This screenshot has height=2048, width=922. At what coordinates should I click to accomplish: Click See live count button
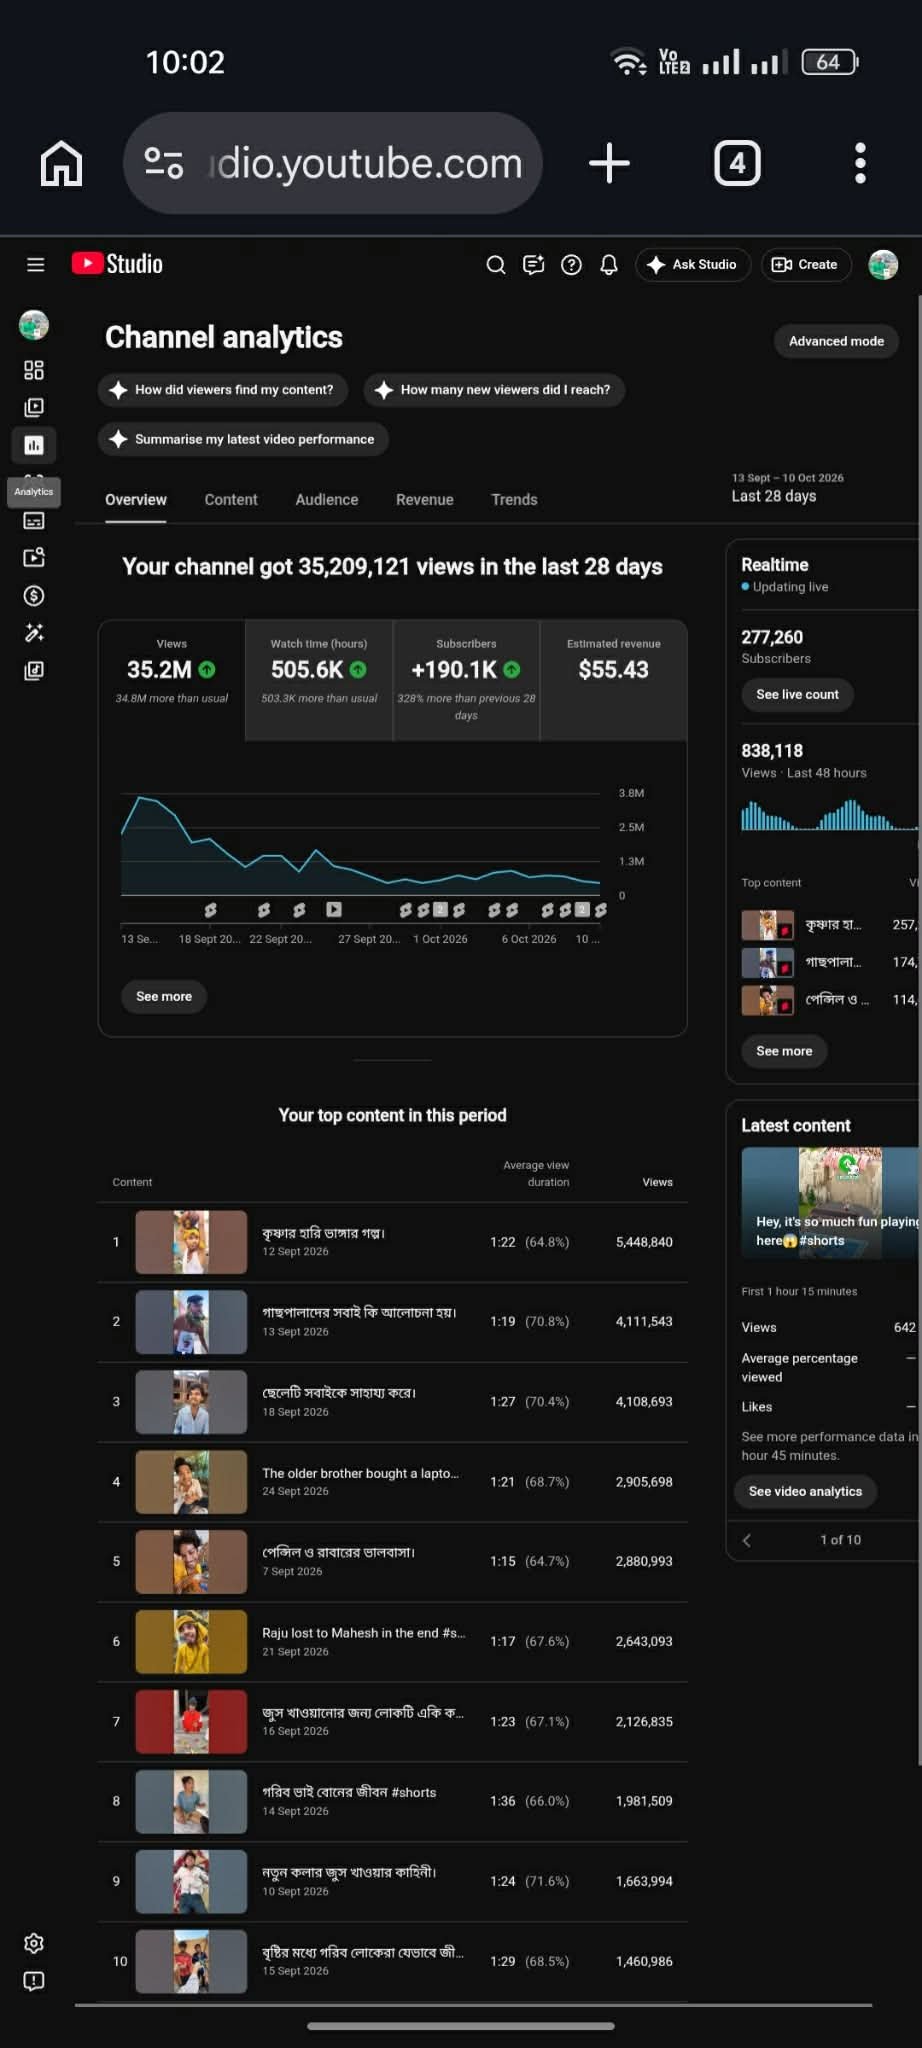pos(797,694)
